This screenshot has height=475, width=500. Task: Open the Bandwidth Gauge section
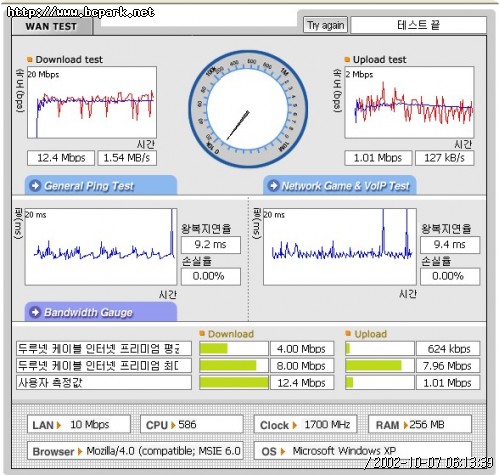tap(101, 312)
